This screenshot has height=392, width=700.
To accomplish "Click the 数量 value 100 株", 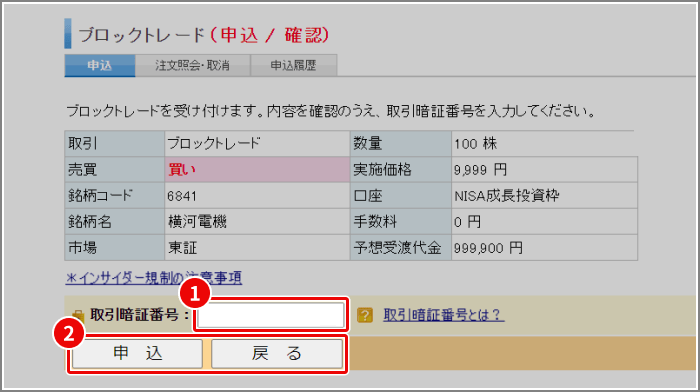I will tap(475, 144).
